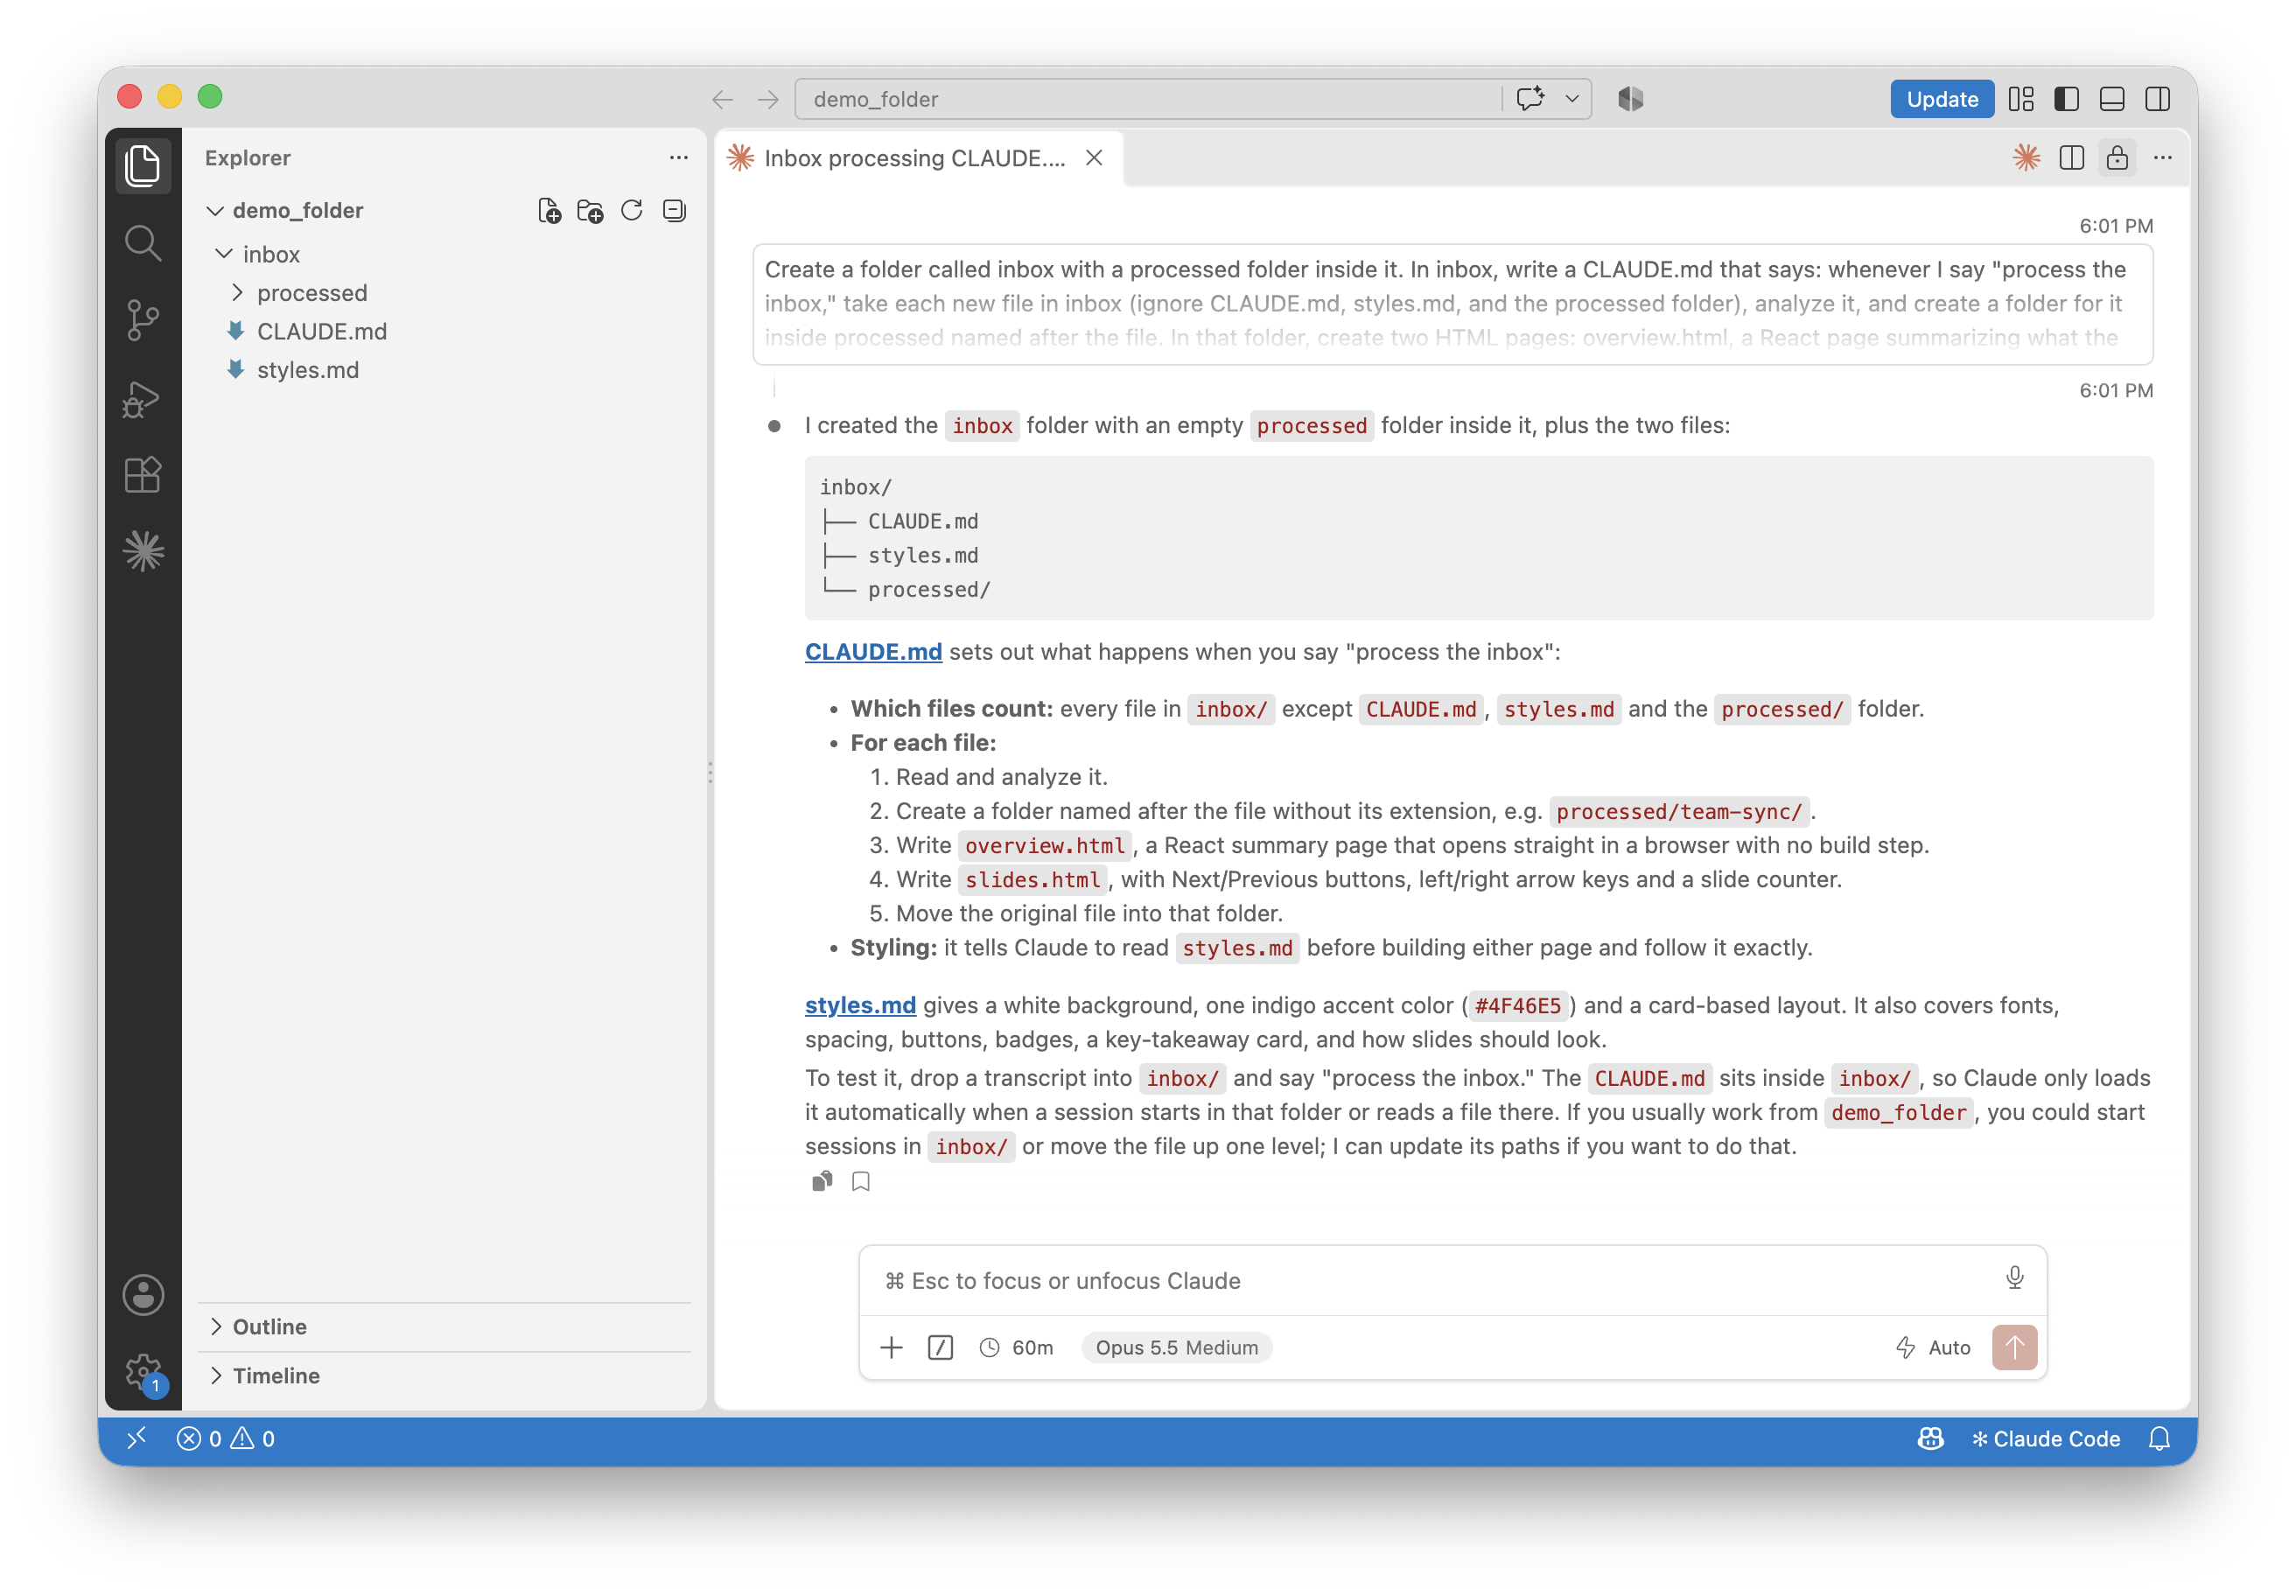This screenshot has width=2296, height=1596.
Task: Open Customize Layout in title bar
Action: (2021, 99)
